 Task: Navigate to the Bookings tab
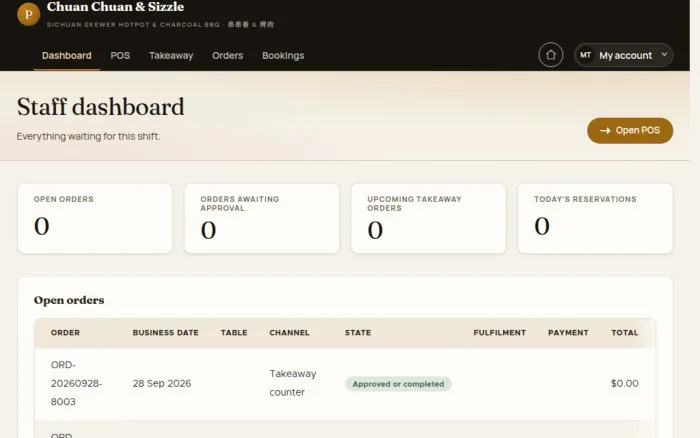pyautogui.click(x=283, y=56)
